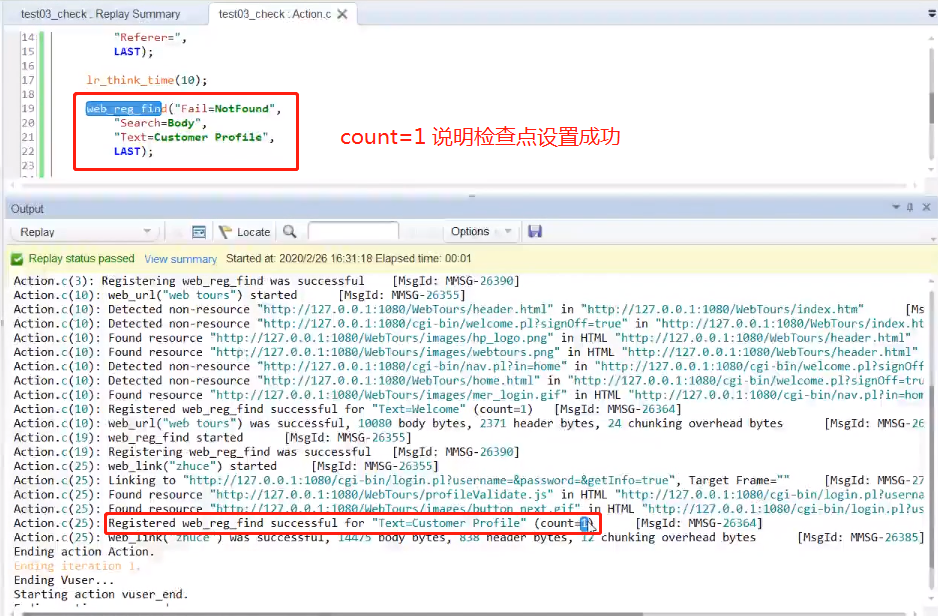
Task: Click Started at elapsed time status text
Action: point(348,258)
